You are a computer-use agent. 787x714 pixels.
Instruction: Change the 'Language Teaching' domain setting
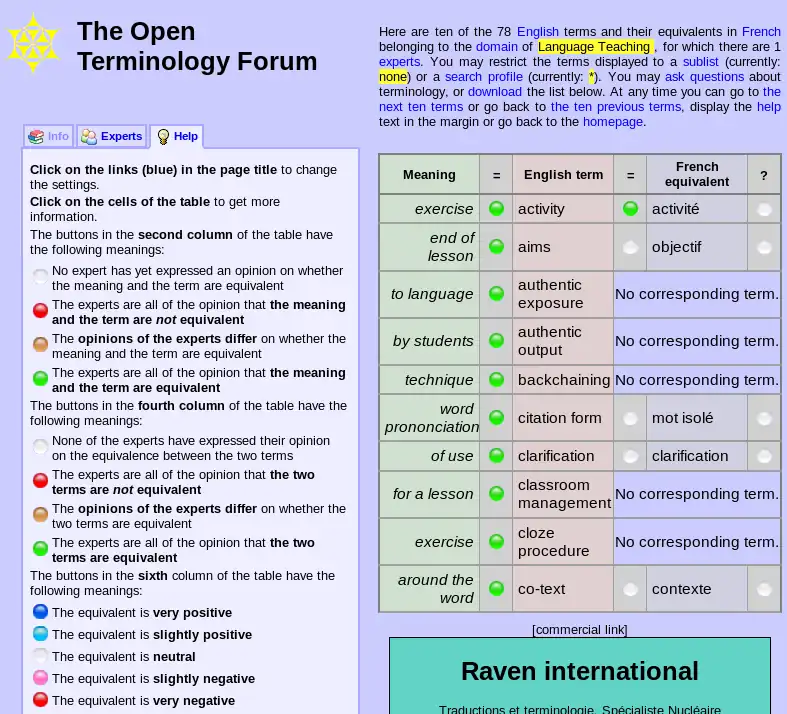(x=594, y=47)
